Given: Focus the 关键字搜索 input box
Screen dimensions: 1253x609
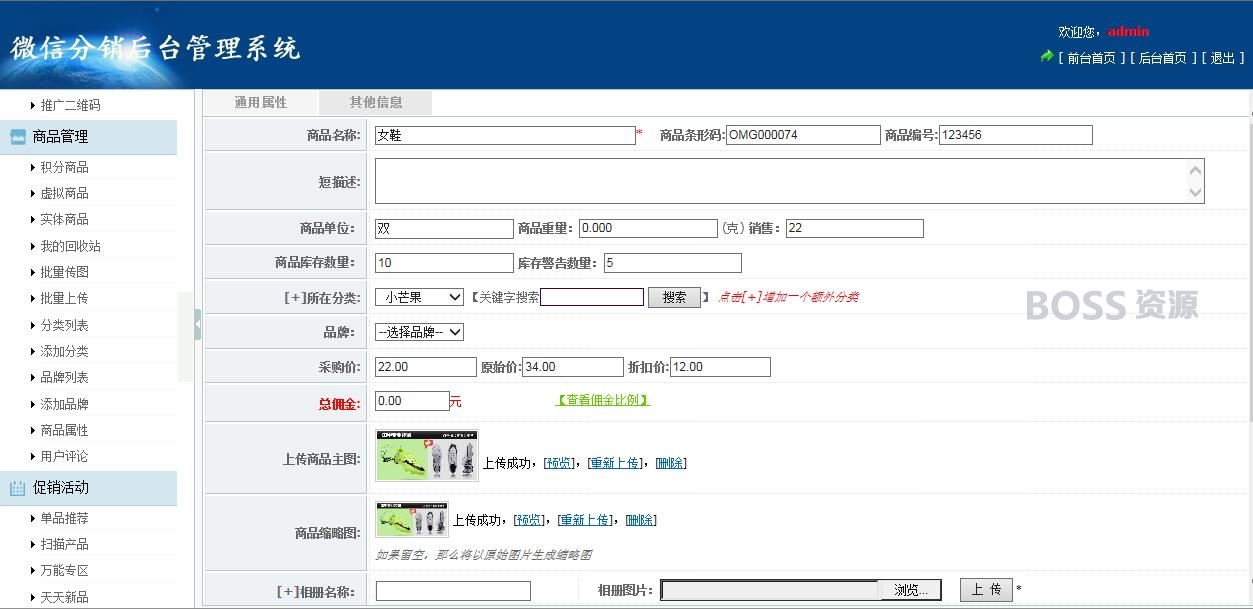Looking at the screenshot, I should tap(592, 297).
